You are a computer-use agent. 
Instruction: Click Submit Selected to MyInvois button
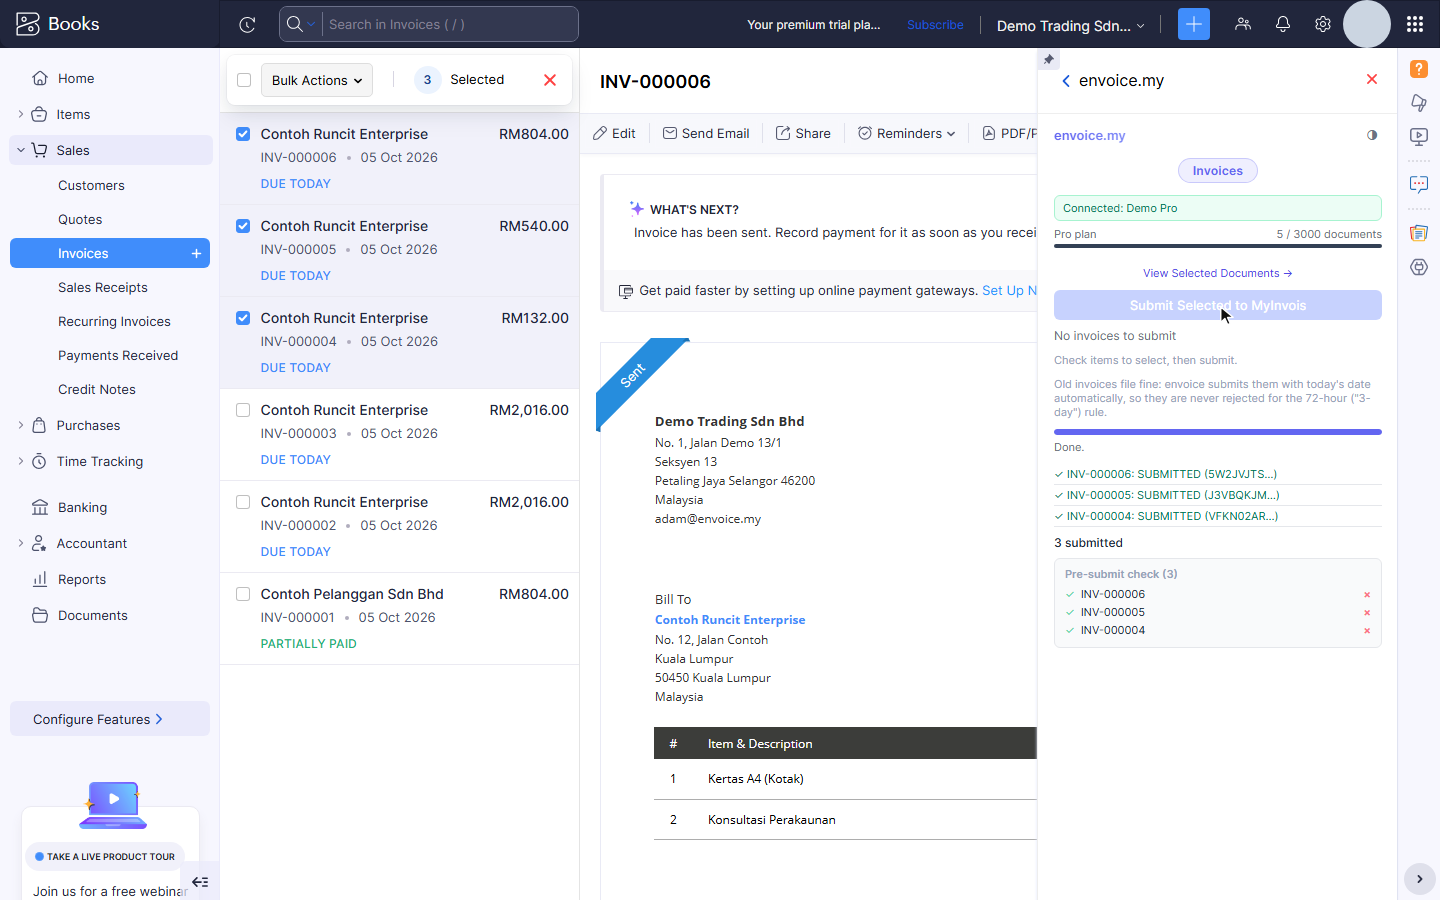click(1218, 305)
